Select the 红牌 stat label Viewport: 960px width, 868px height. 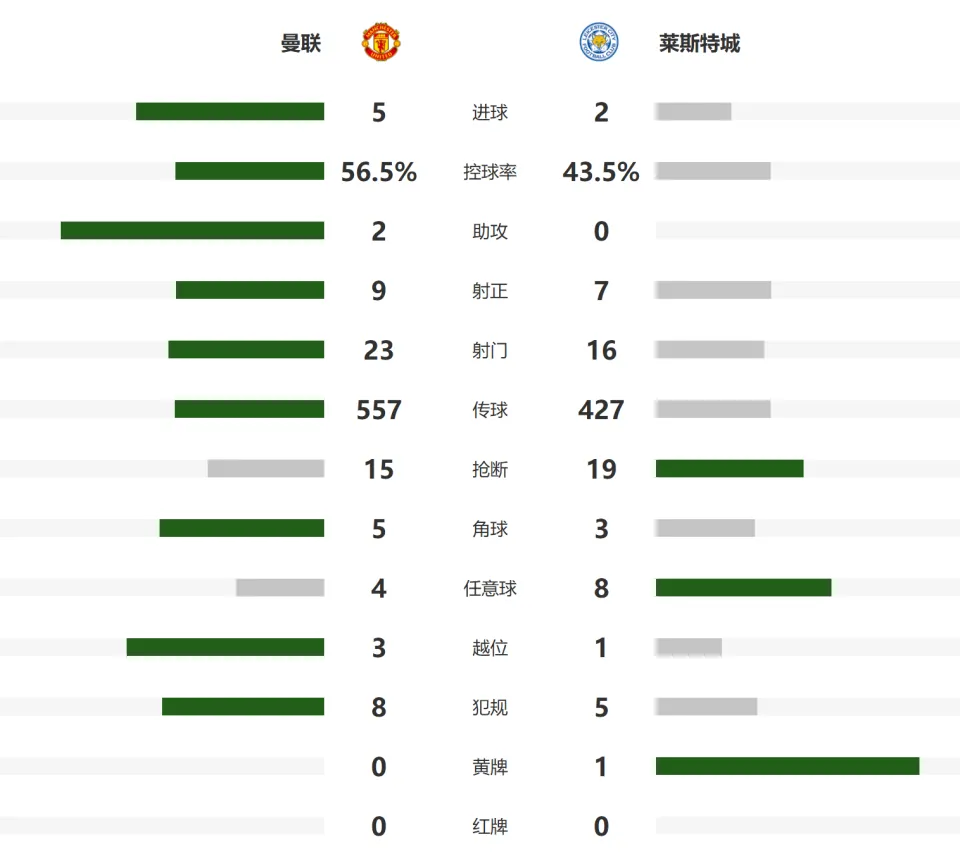(x=490, y=826)
